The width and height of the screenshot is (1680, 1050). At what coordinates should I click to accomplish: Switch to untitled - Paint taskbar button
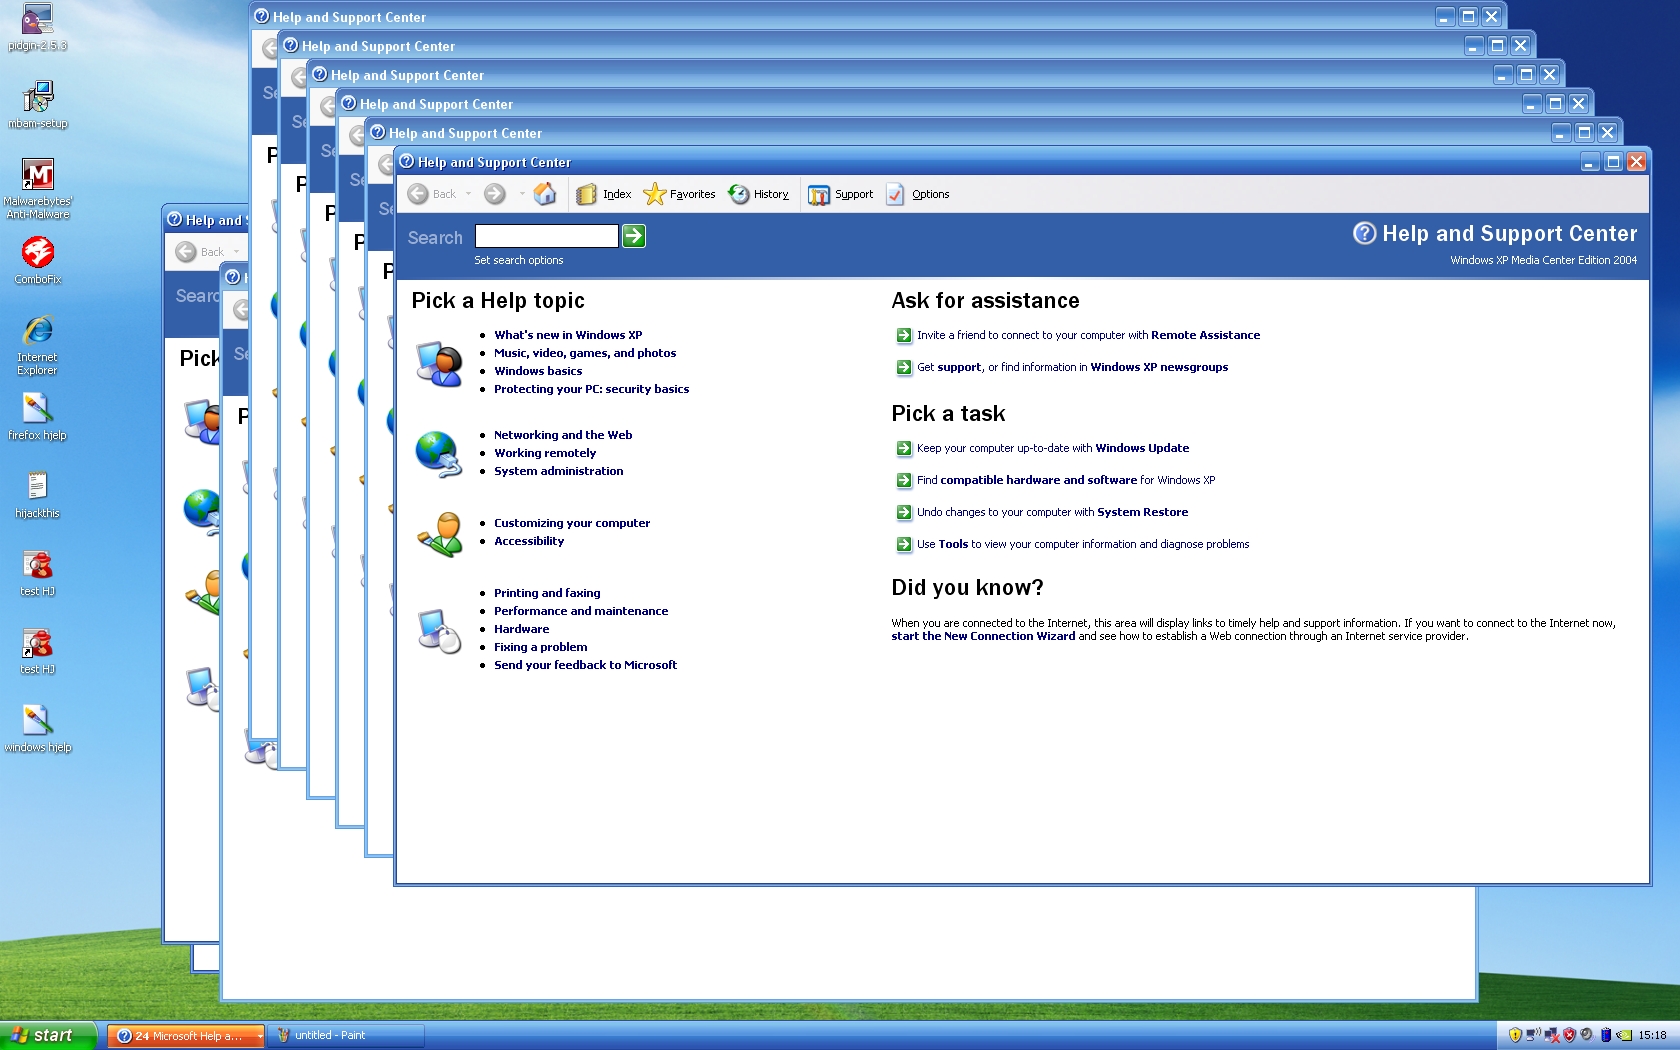[346, 1036]
